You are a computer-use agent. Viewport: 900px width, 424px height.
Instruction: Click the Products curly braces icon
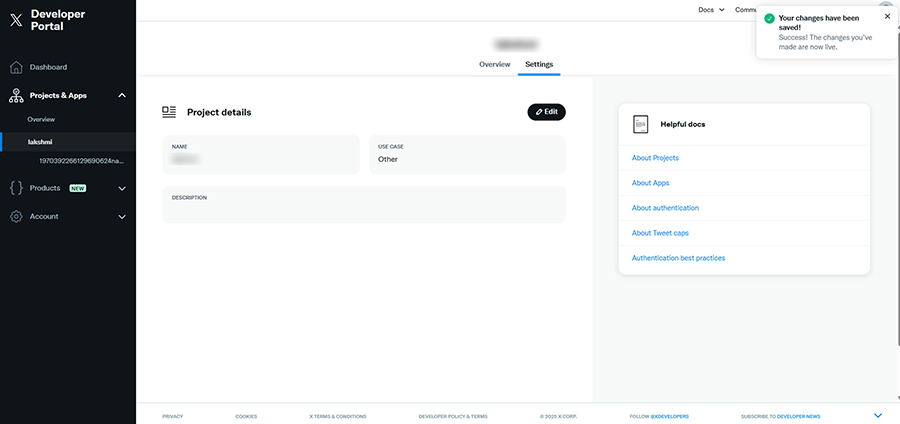click(x=17, y=188)
